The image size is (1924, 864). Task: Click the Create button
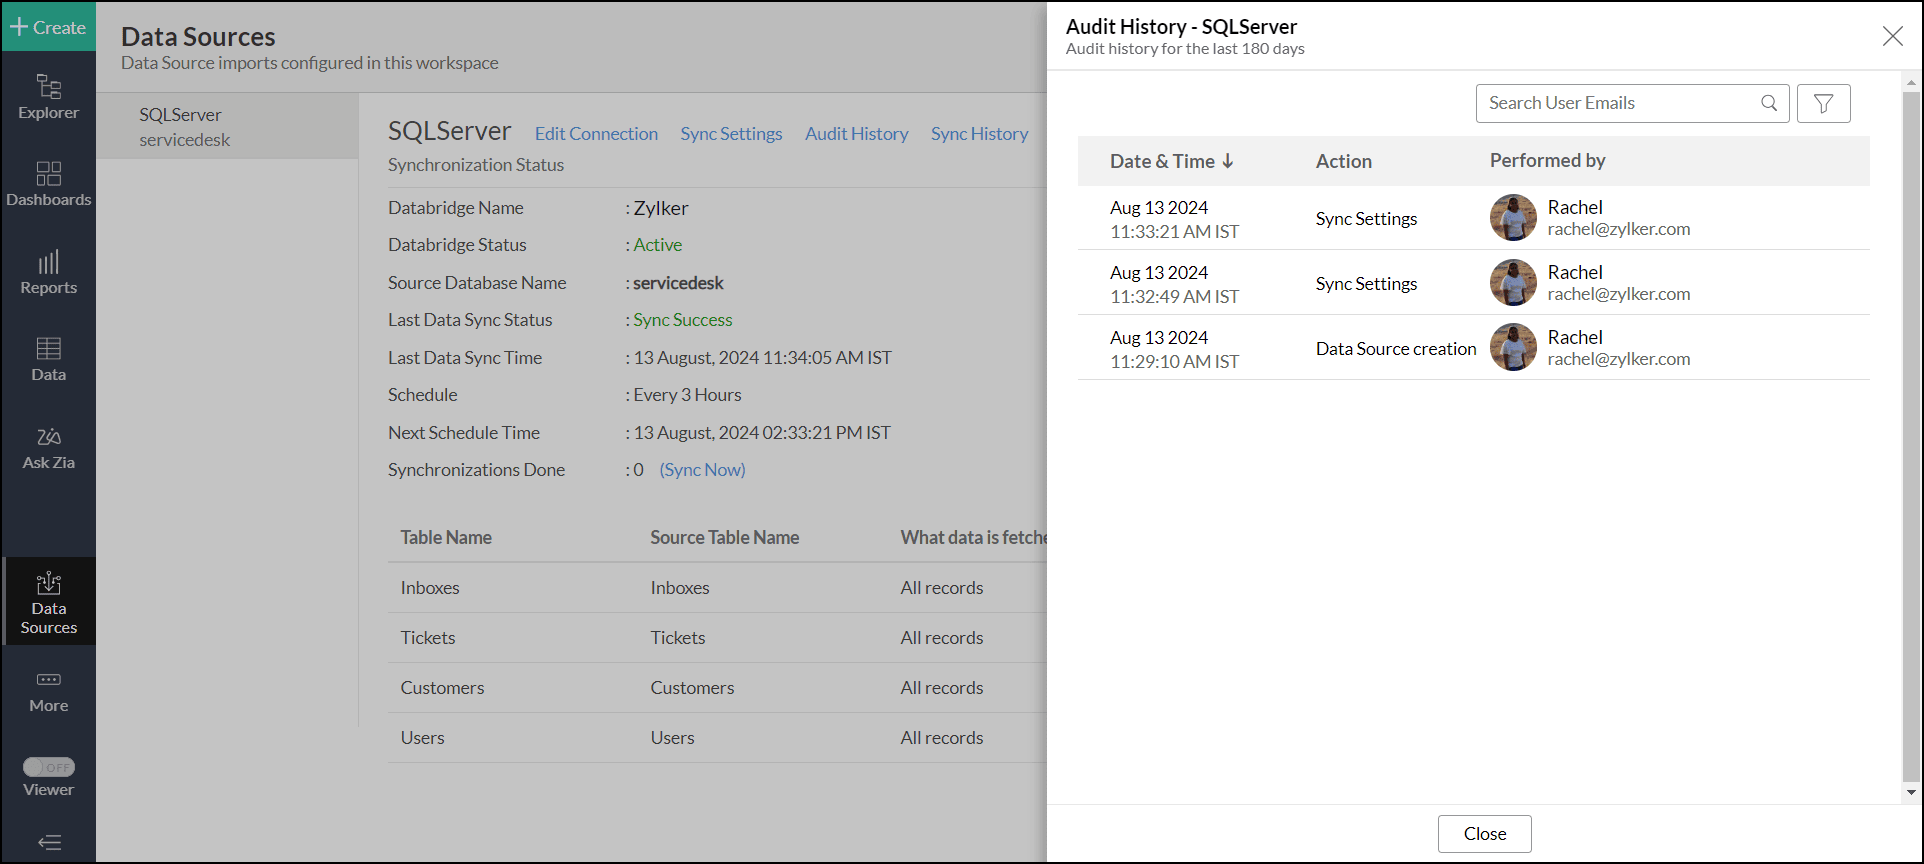48,27
